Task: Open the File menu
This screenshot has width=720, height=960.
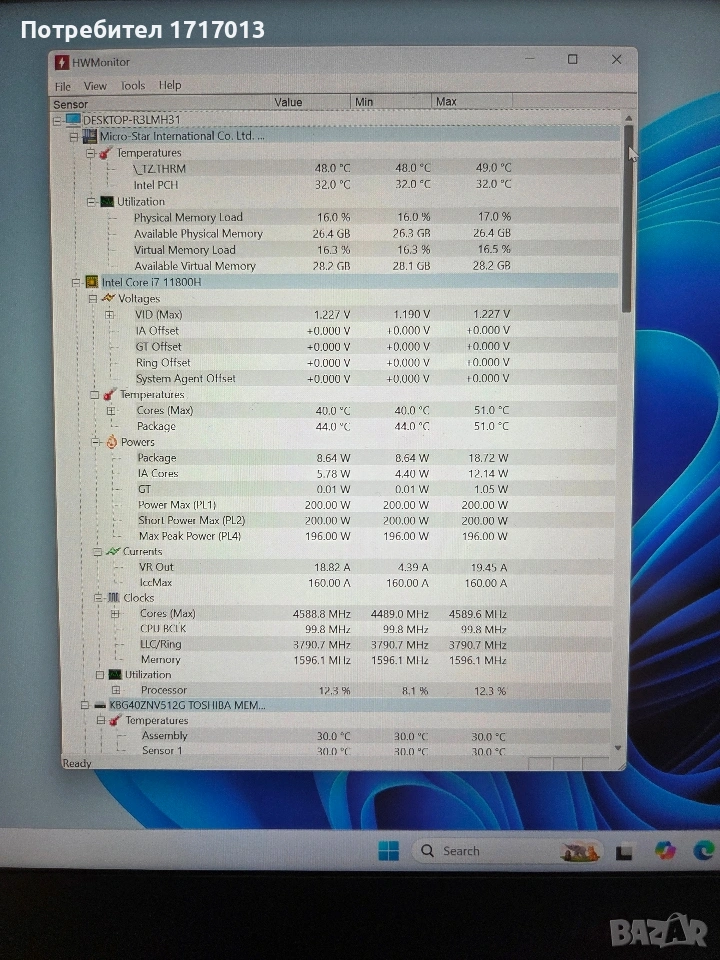Action: pos(63,86)
